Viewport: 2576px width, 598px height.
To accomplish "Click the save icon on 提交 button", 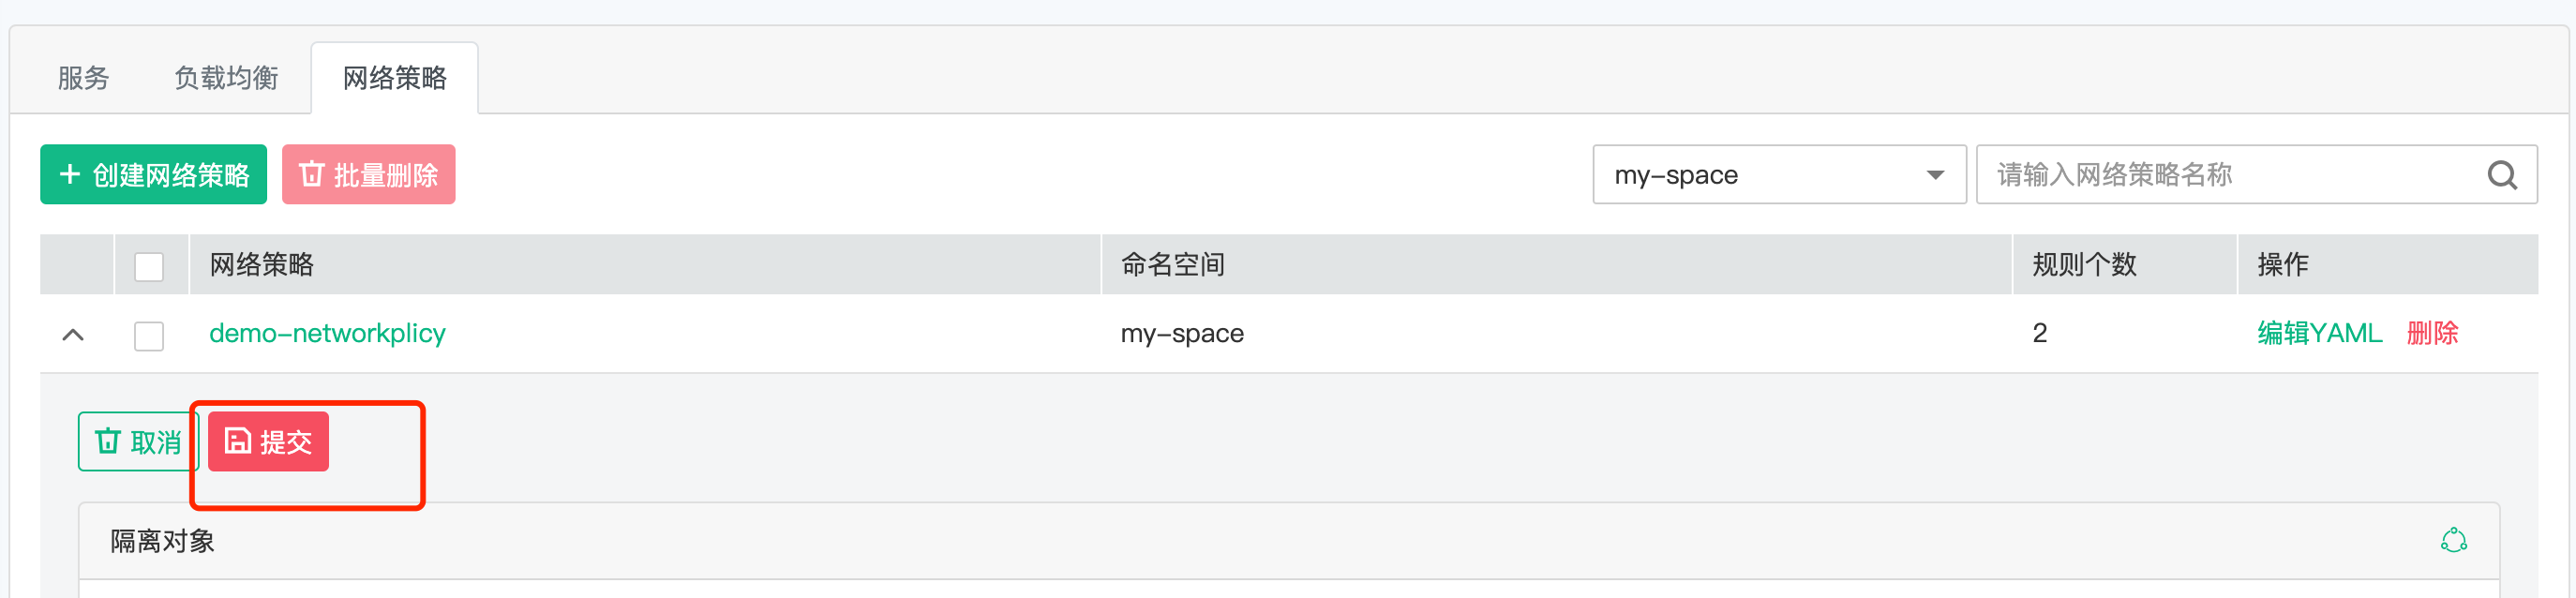I will tap(237, 441).
